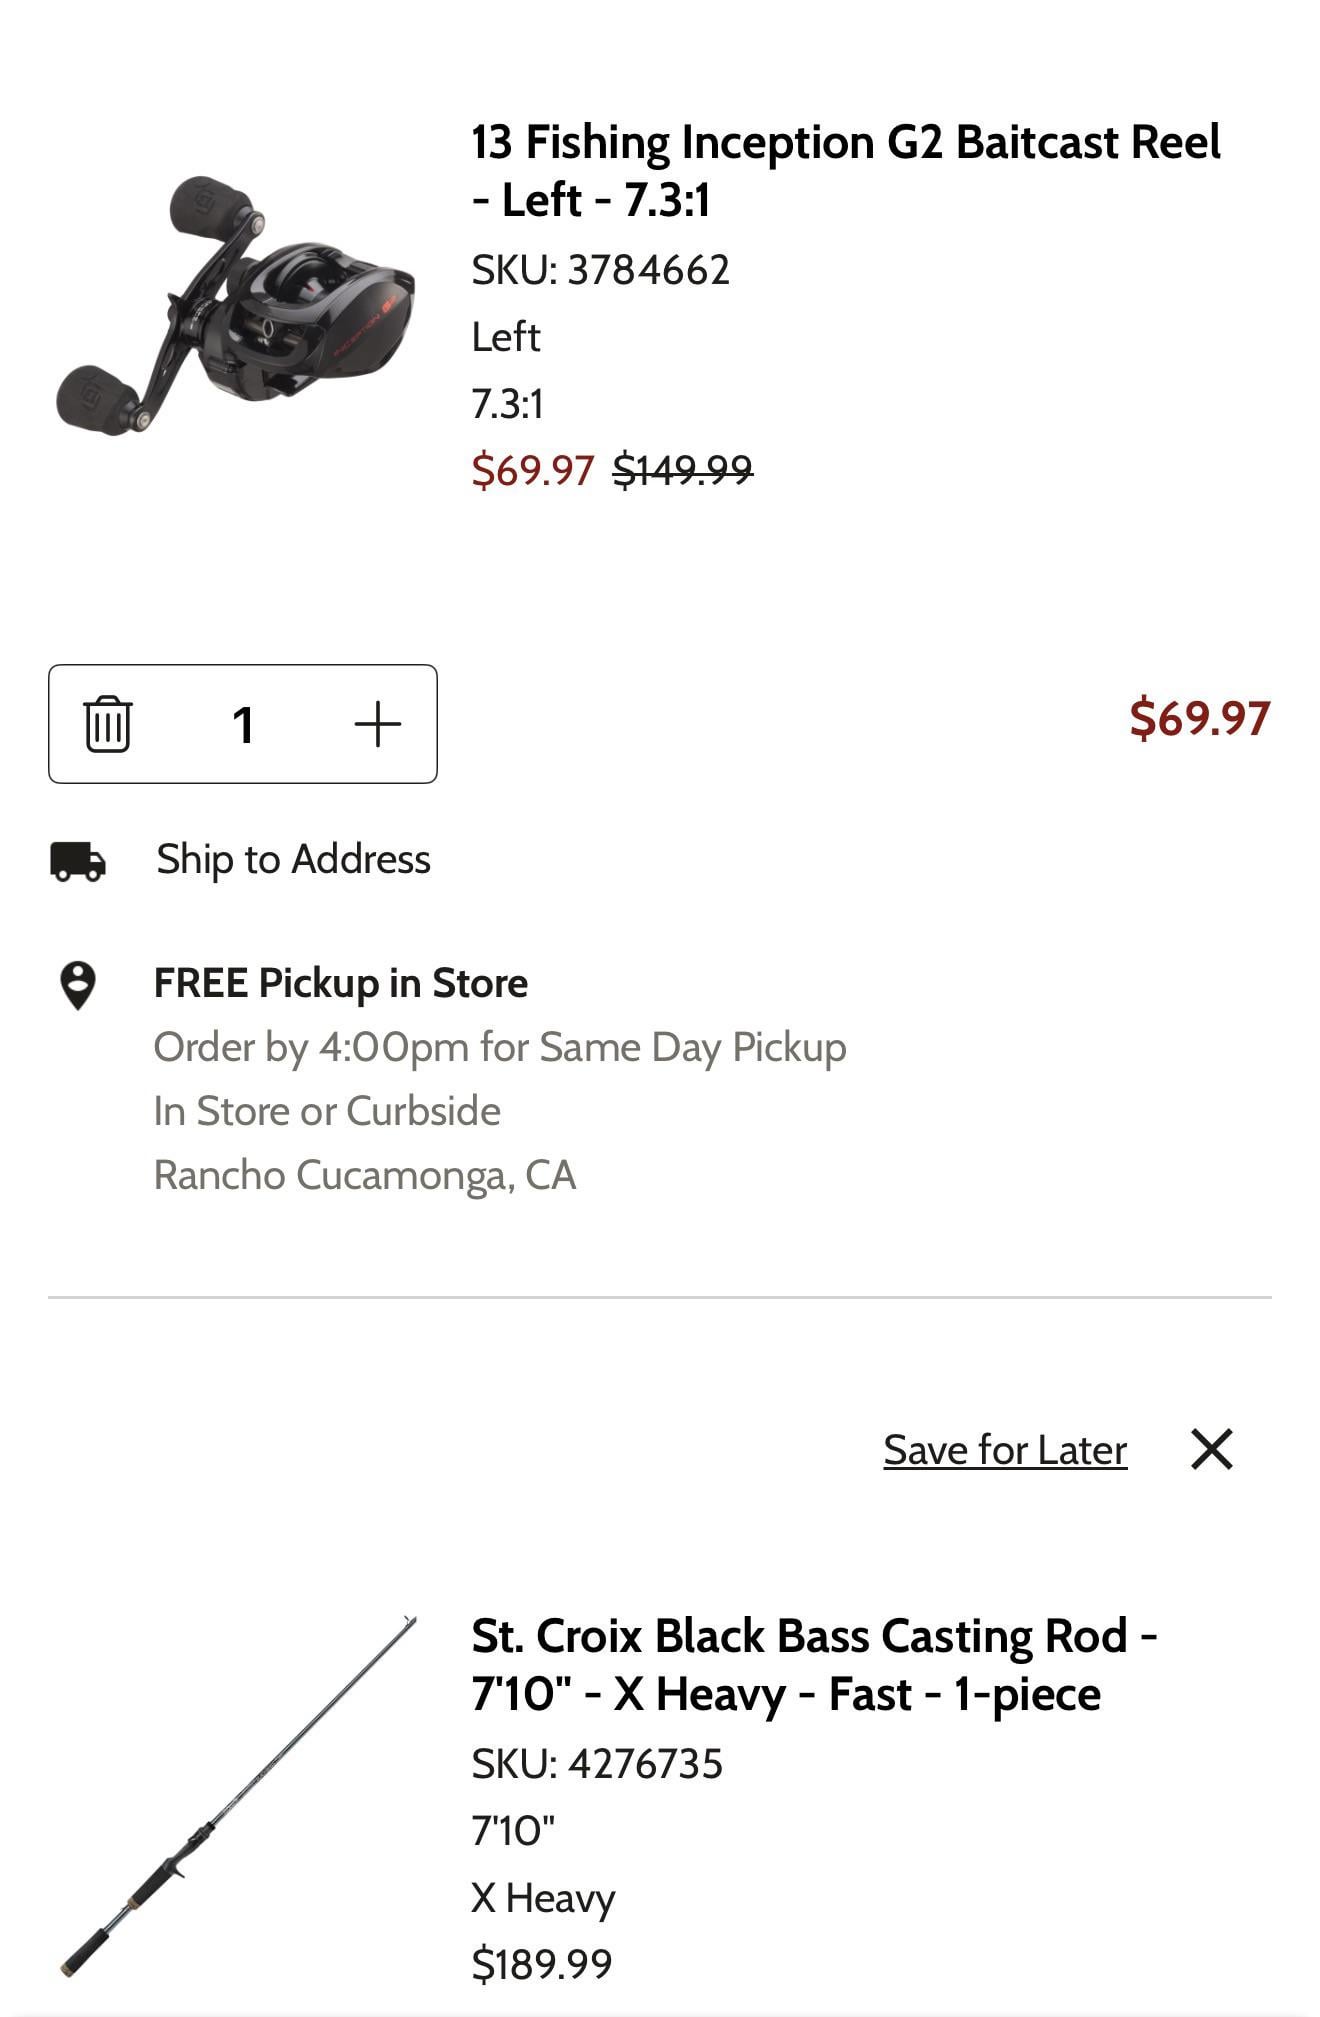Viewport: 1320px width, 2017px height.
Task: Remove the St. Croix rod with the X icon
Action: (1211, 1449)
